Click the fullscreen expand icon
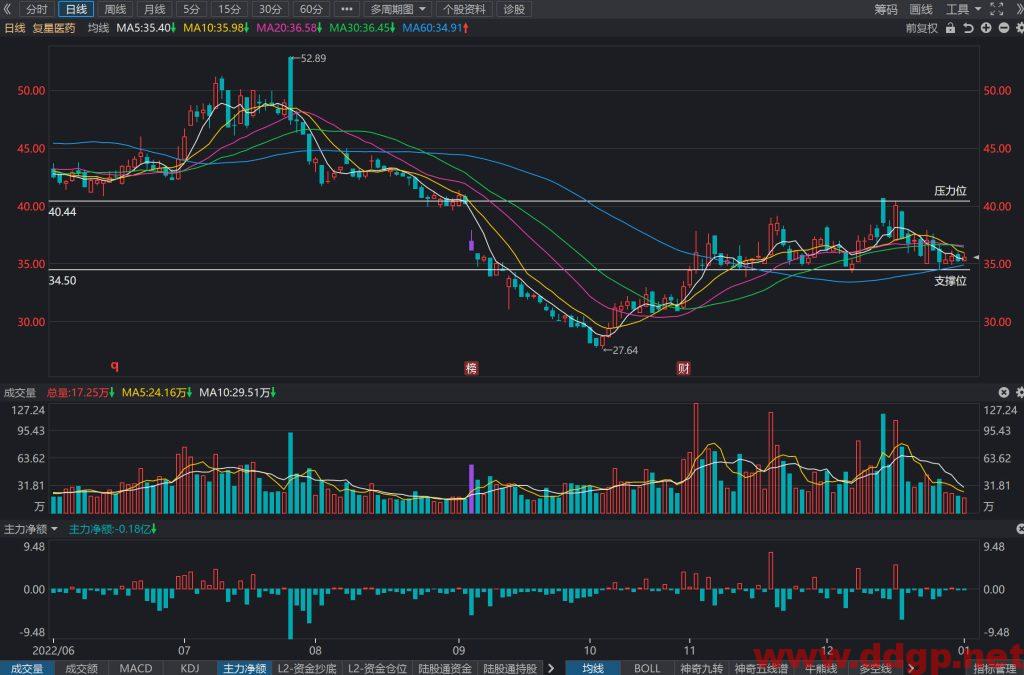 coord(997,9)
